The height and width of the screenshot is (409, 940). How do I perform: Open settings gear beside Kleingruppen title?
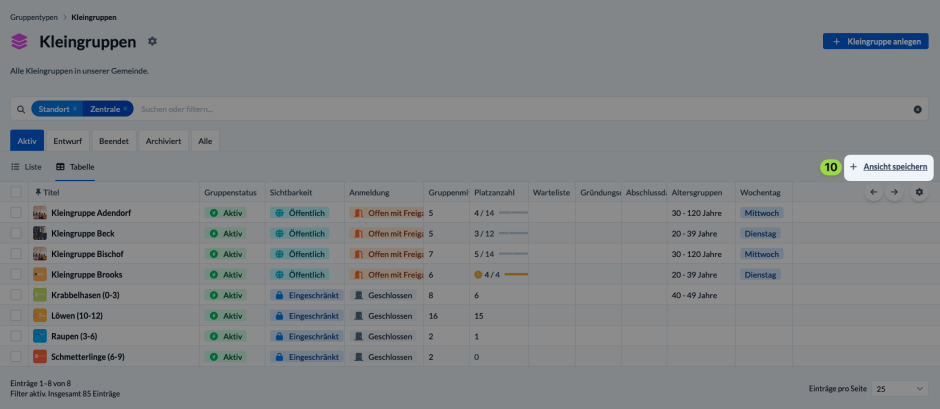[x=152, y=41]
